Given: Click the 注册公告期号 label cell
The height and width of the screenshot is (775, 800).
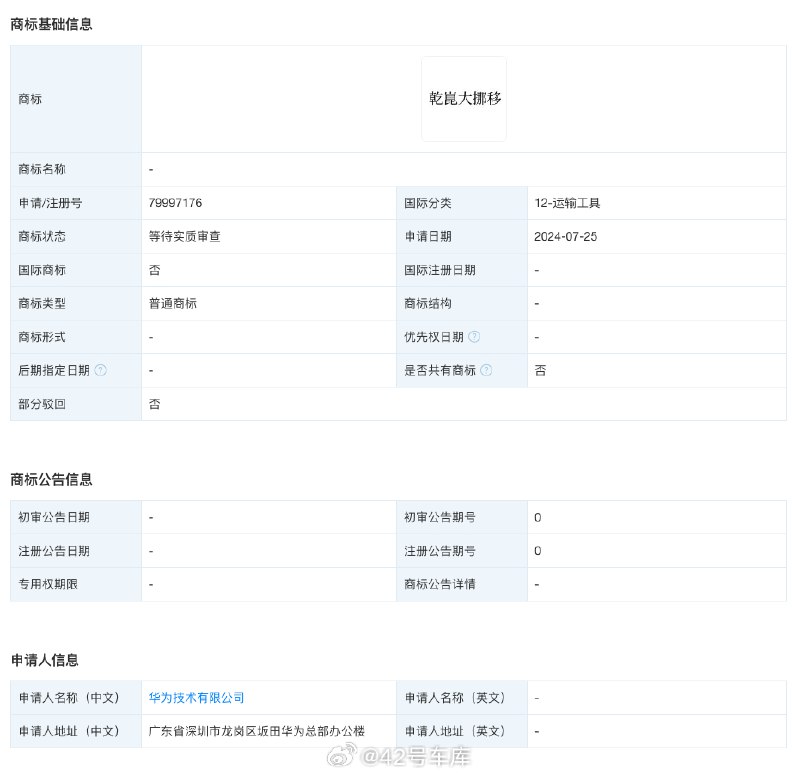Looking at the screenshot, I should (462, 551).
